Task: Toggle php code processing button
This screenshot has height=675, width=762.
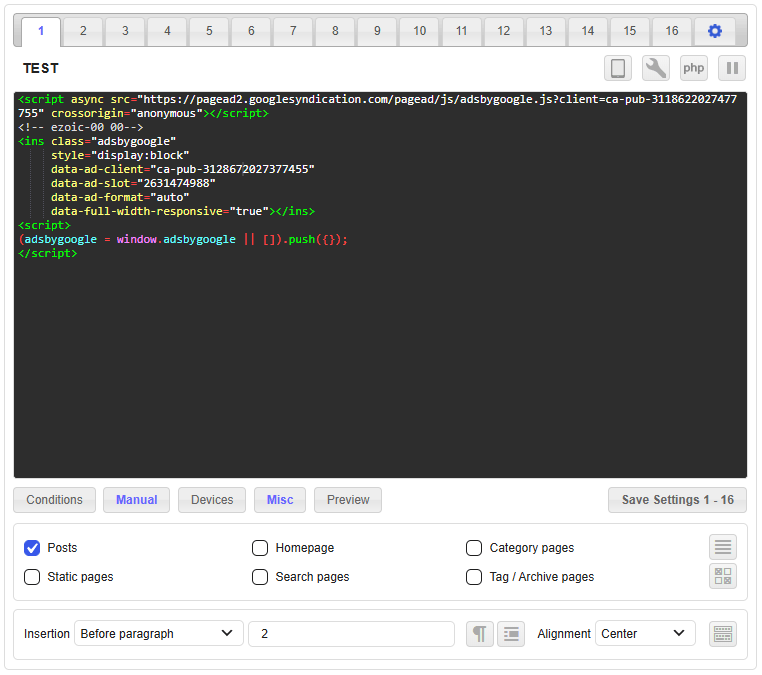Action: [x=693, y=68]
